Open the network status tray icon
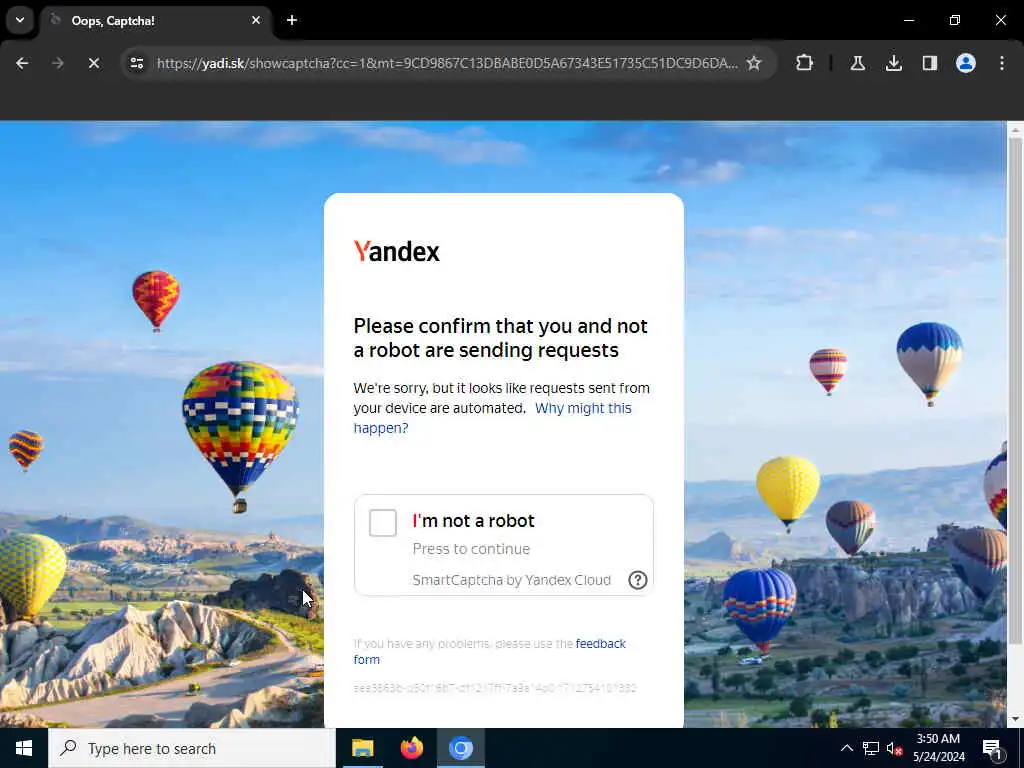This screenshot has height=768, width=1024. point(871,748)
